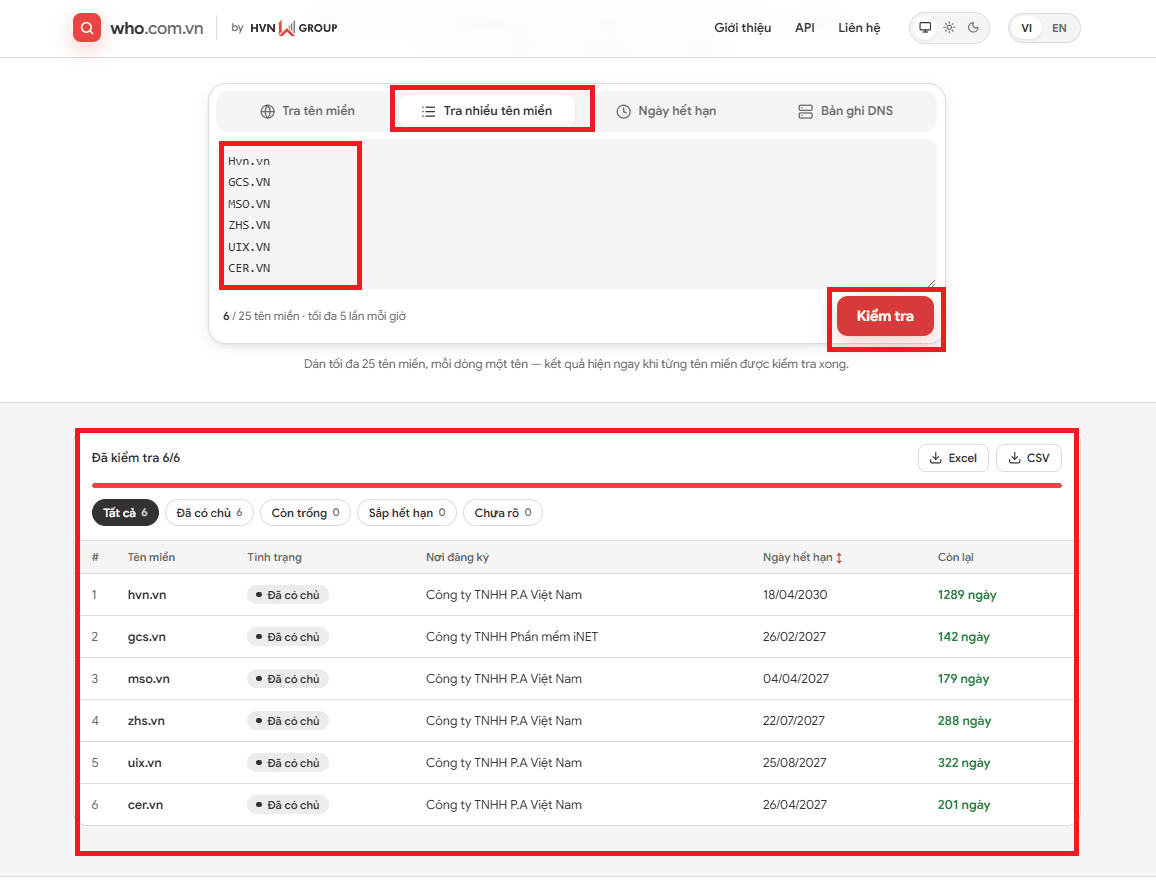Click the uix.vn domain name

[144, 763]
